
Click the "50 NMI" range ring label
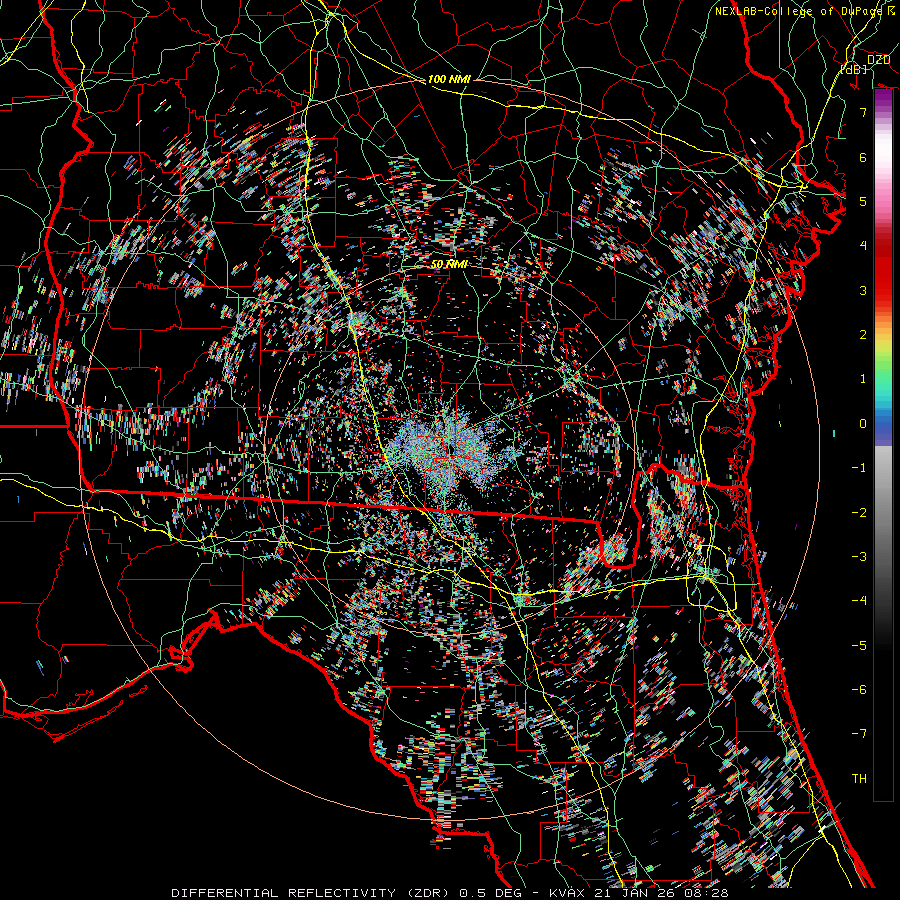tap(449, 264)
